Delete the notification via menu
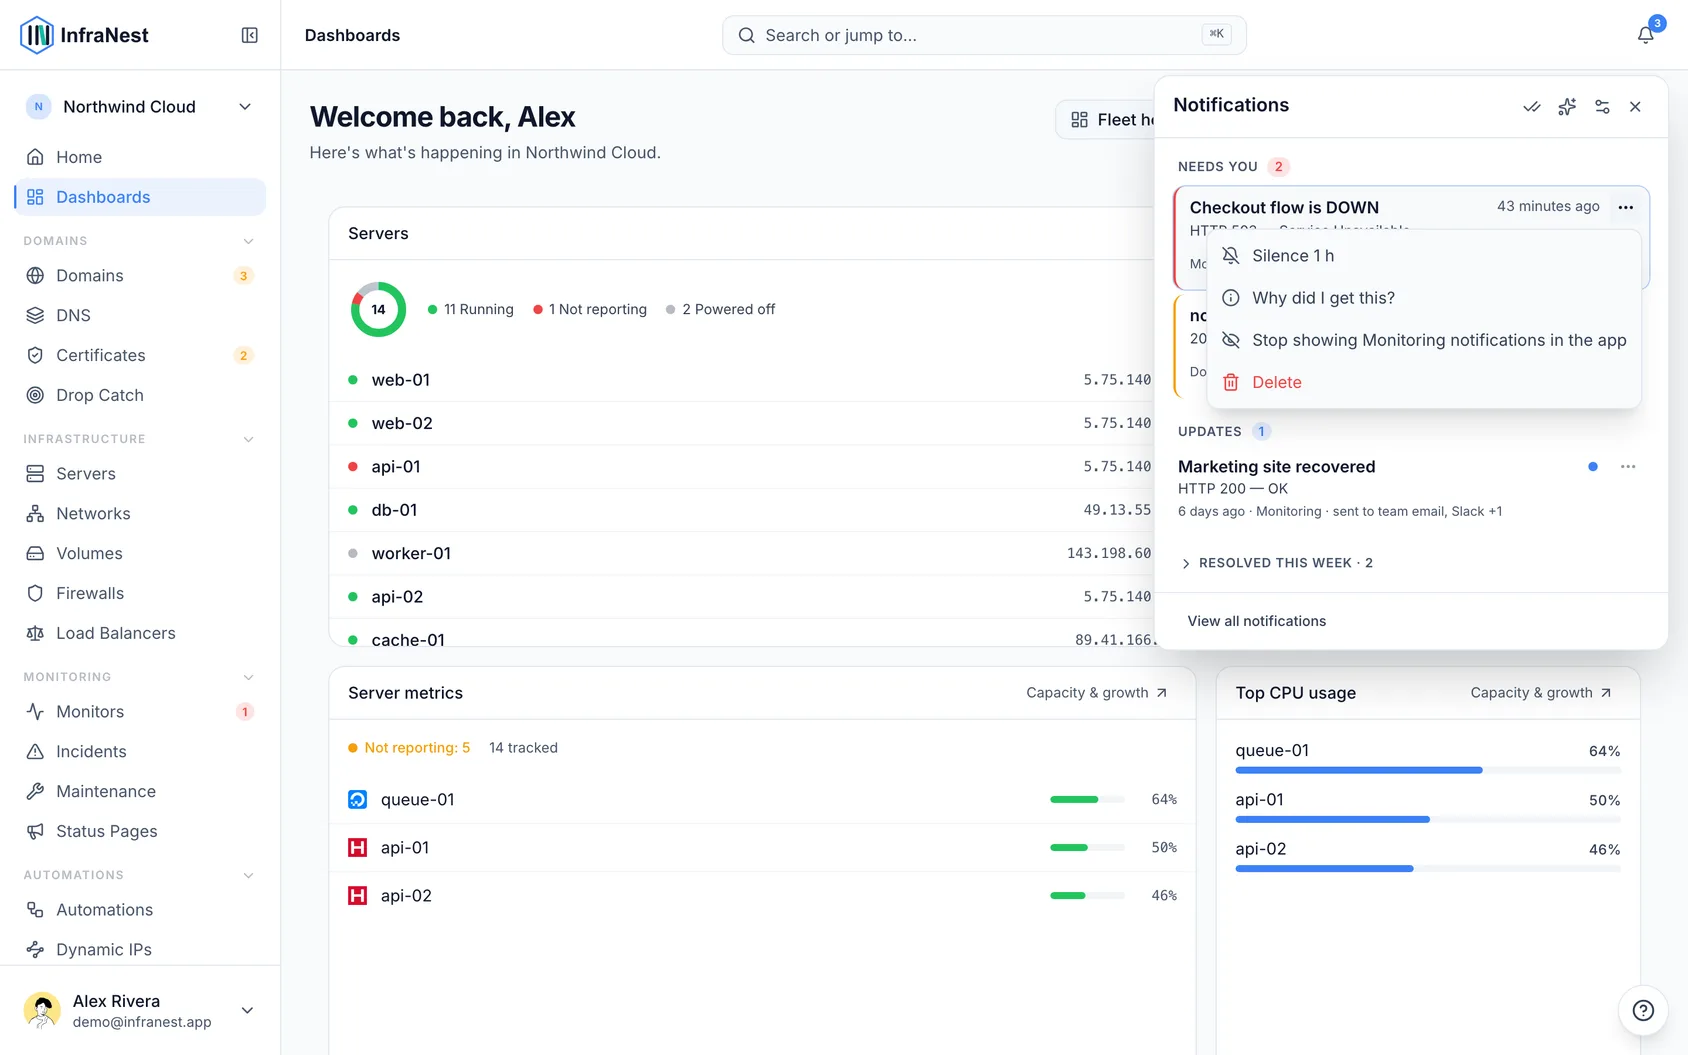The height and width of the screenshot is (1055, 1688). coord(1424,382)
